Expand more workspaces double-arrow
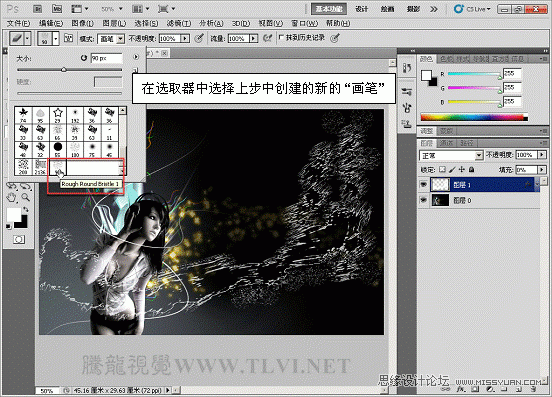This screenshot has width=552, height=397. tap(434, 9)
